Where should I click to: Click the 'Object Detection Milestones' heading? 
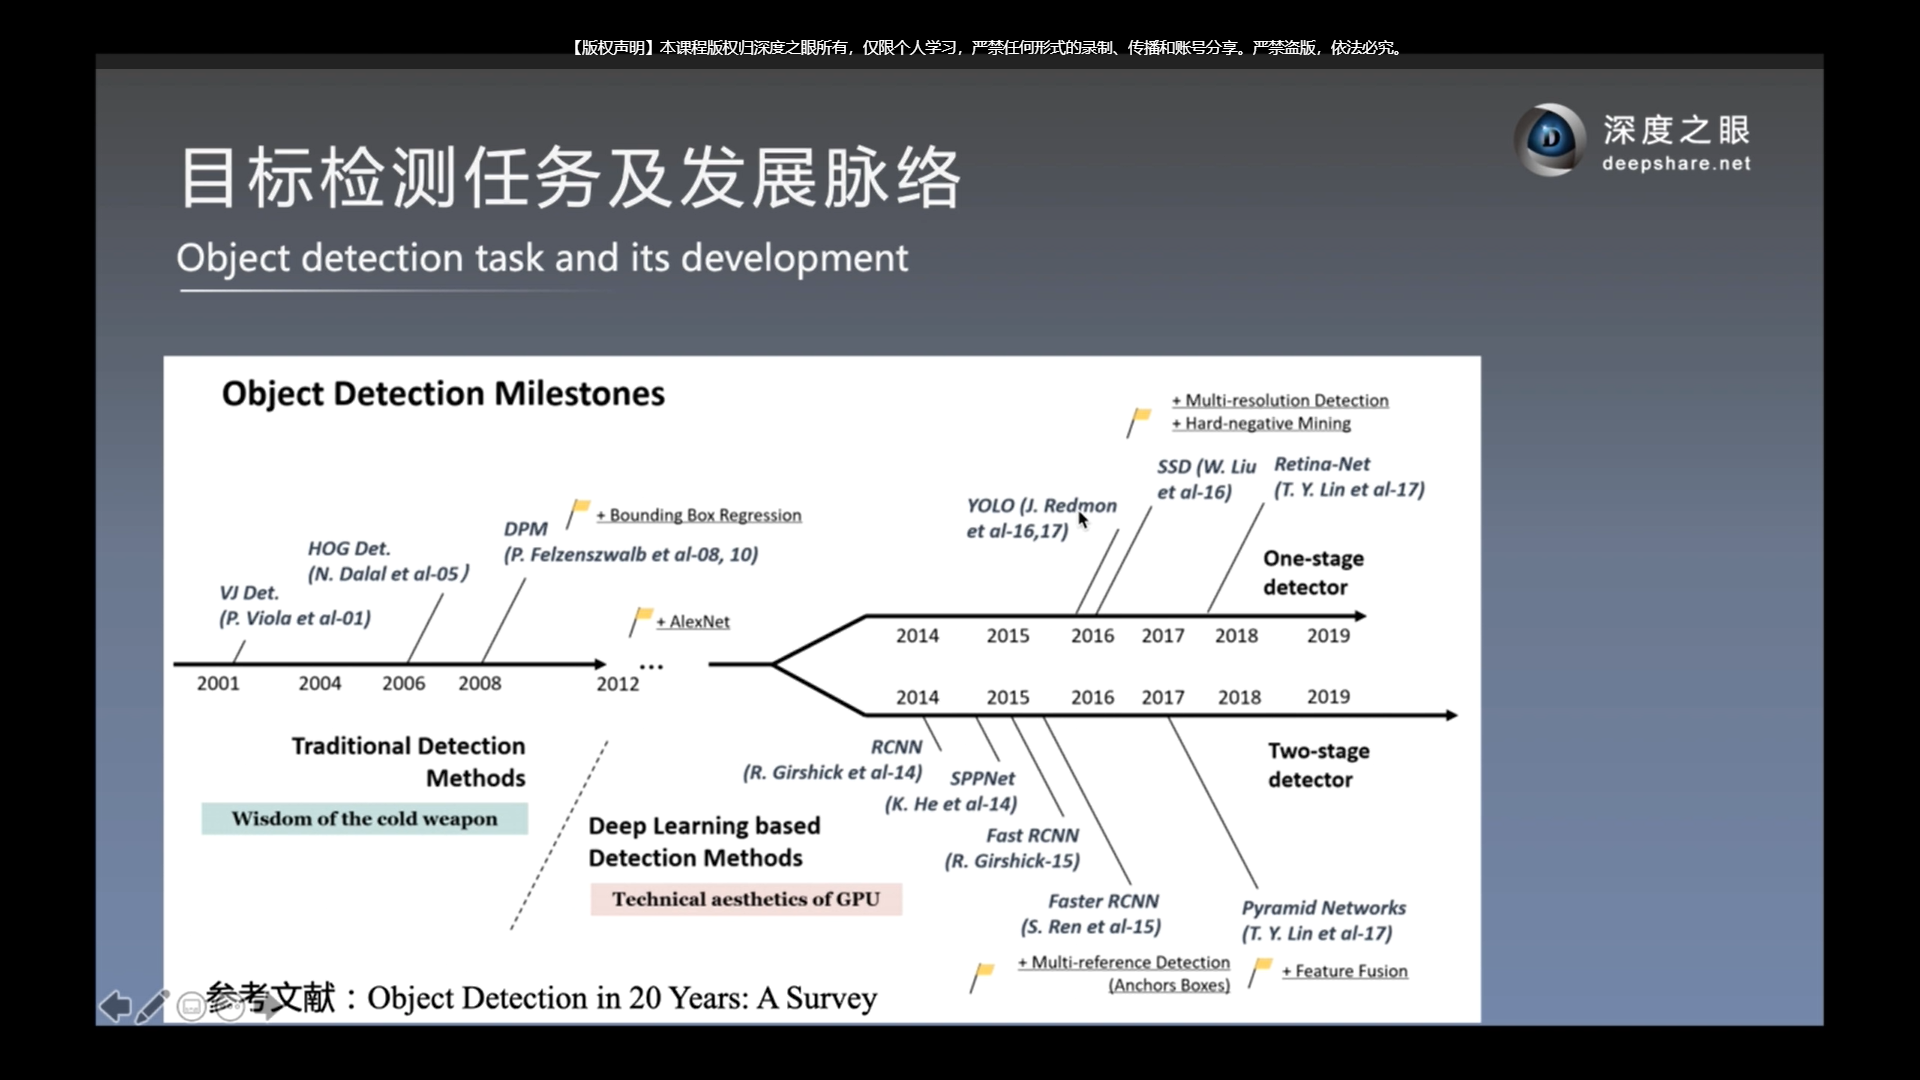pos(443,393)
